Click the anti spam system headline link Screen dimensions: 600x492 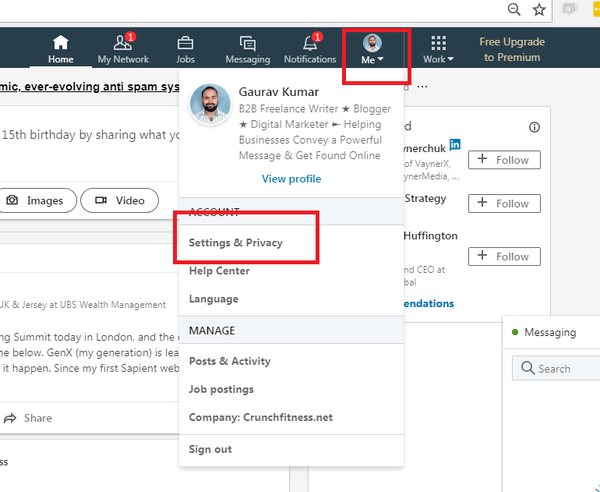pos(90,86)
